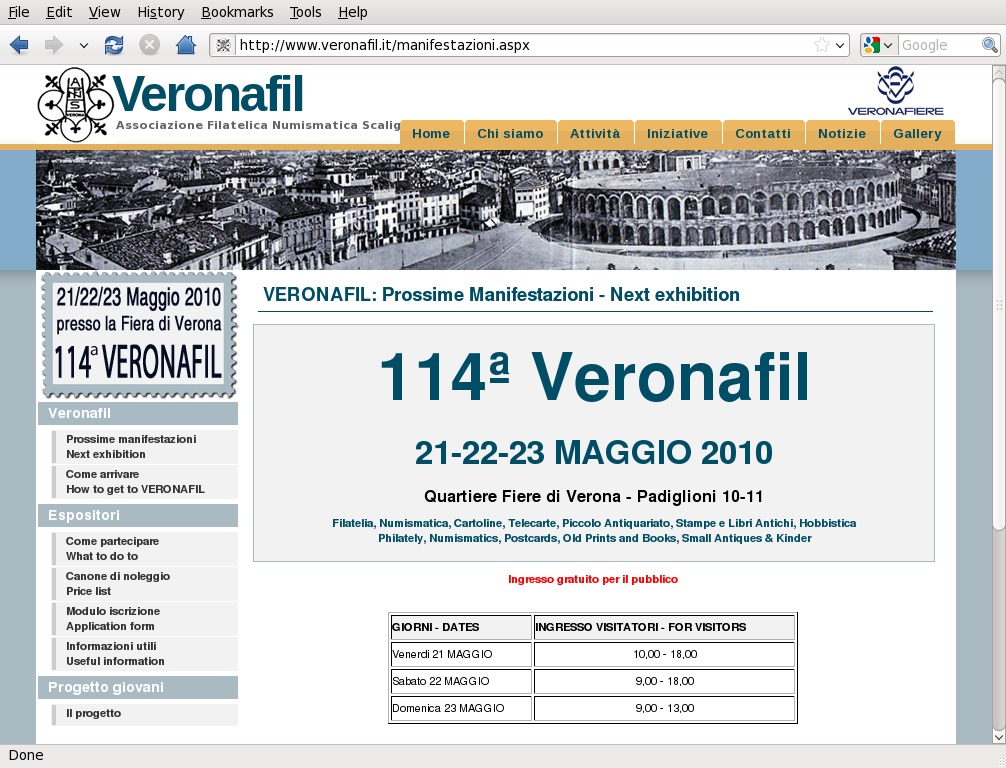The width and height of the screenshot is (1006, 768).
Task: Open the address bar URL history dropdown
Action: click(x=840, y=46)
